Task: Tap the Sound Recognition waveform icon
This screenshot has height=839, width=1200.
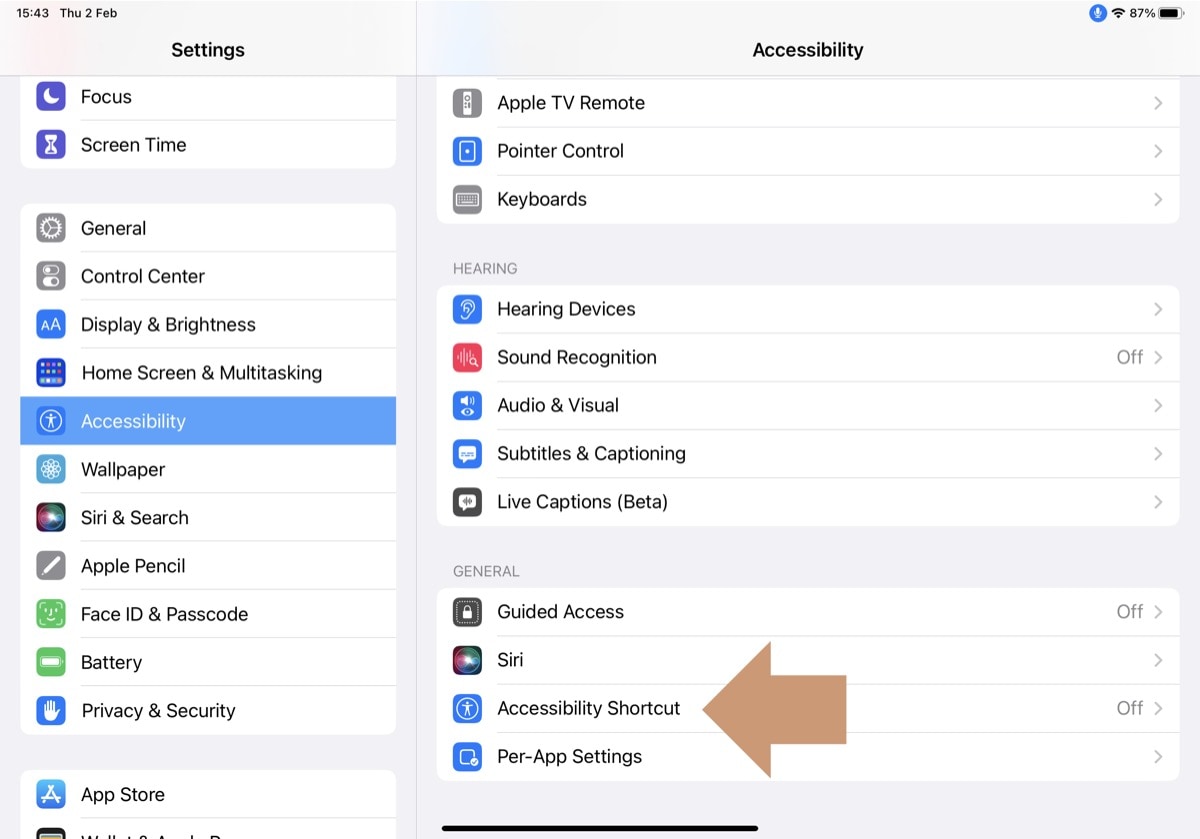Action: pyautogui.click(x=467, y=357)
